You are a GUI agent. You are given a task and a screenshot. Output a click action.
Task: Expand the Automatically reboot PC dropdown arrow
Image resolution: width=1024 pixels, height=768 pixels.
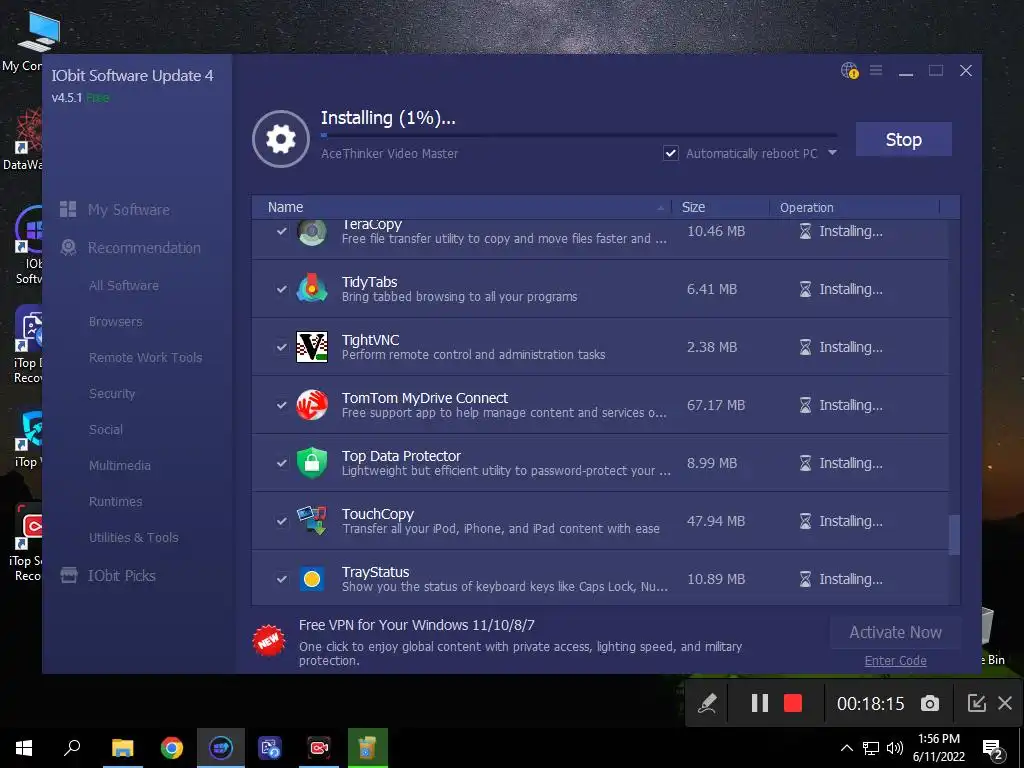pyautogui.click(x=833, y=153)
